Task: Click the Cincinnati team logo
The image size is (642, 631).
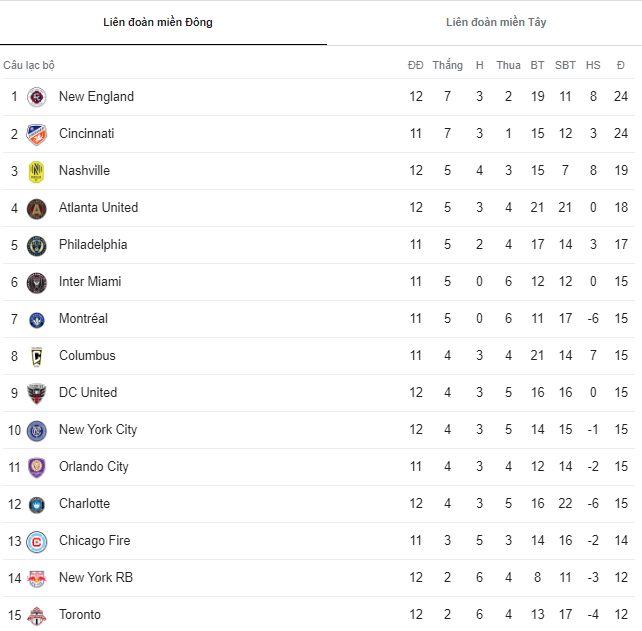Action: click(37, 134)
